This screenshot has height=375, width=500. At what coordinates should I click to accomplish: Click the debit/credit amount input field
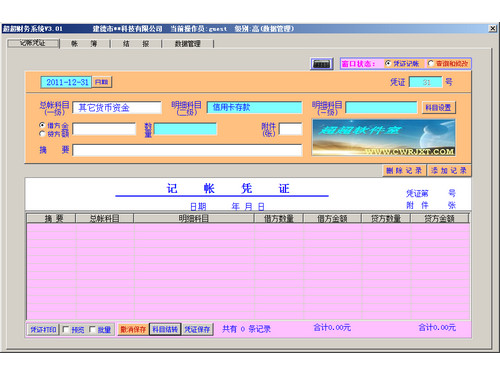point(104,129)
